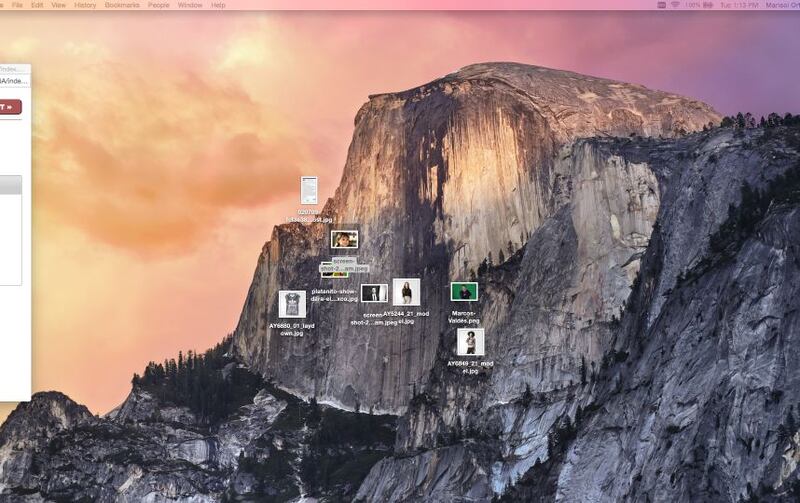Image resolution: width=800 pixels, height=503 pixels.
Task: Click the battery status icon
Action: [x=708, y=5]
